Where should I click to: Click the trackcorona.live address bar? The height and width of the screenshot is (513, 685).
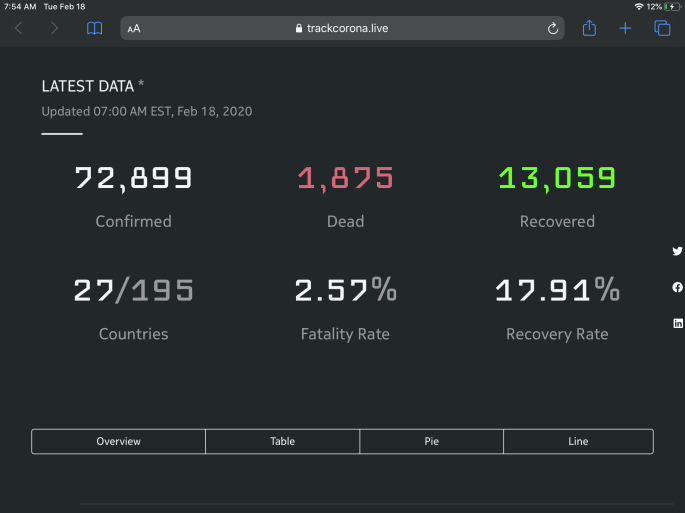point(342,29)
